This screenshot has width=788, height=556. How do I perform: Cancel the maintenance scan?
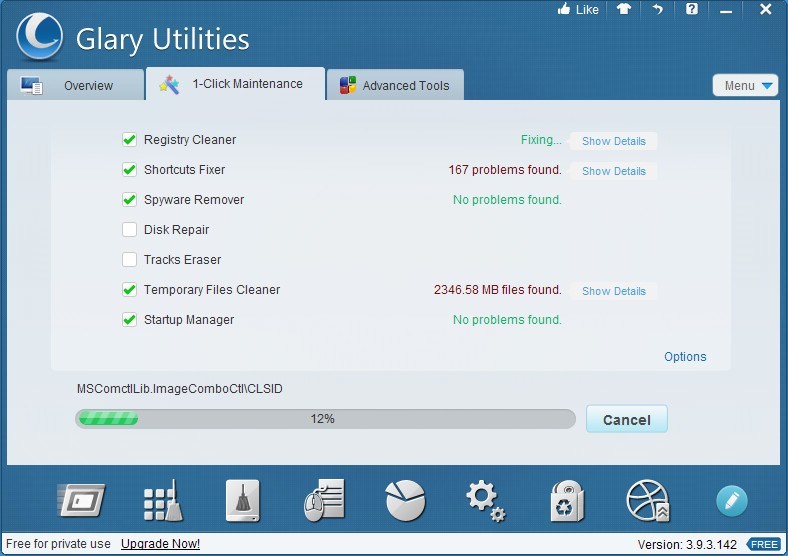coord(627,419)
